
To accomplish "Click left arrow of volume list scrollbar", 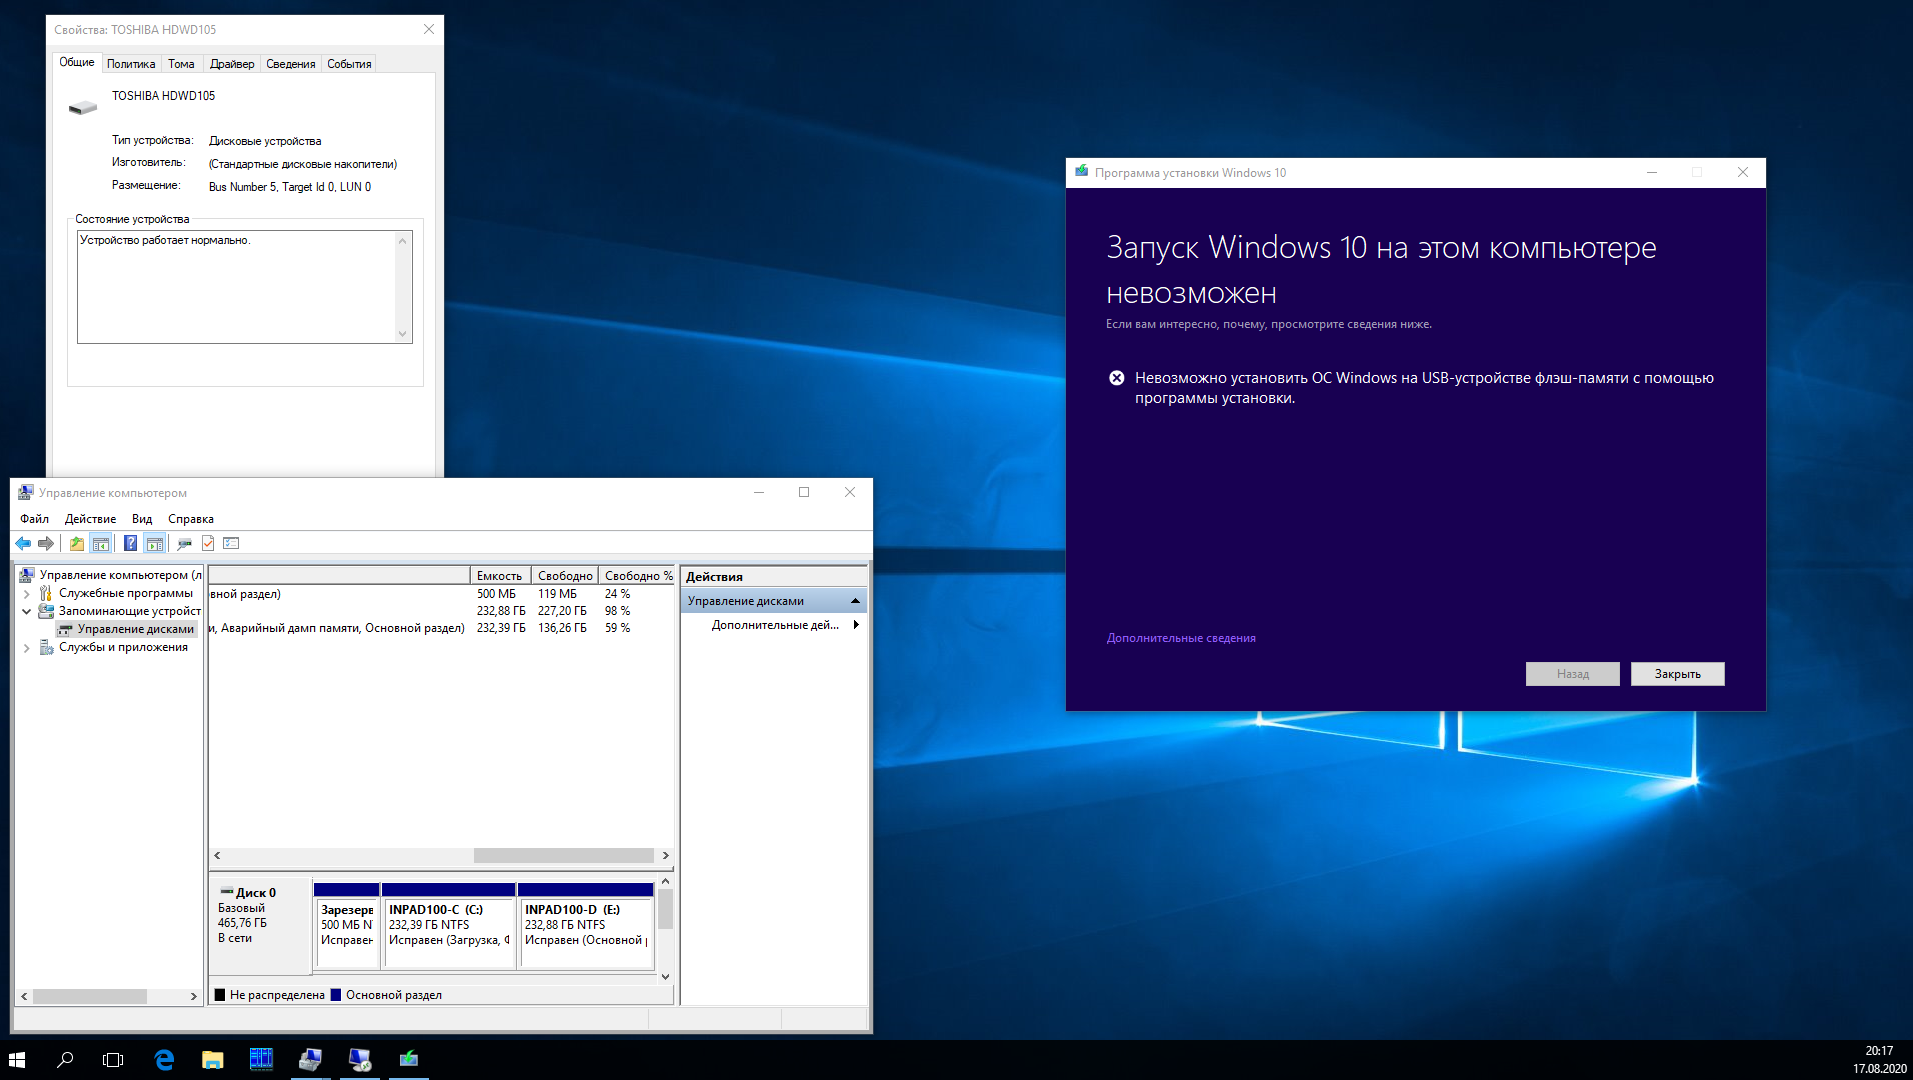I will click(x=217, y=856).
